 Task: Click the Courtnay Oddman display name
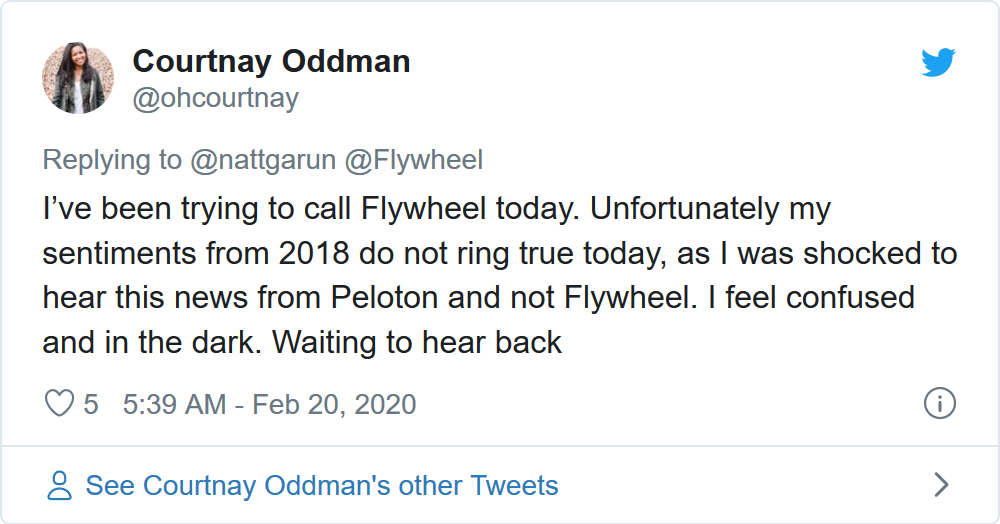click(x=271, y=61)
